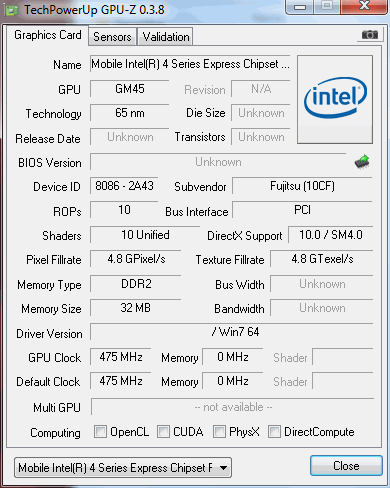Click the empty Shader field in GPU Clock row

(x=343, y=357)
